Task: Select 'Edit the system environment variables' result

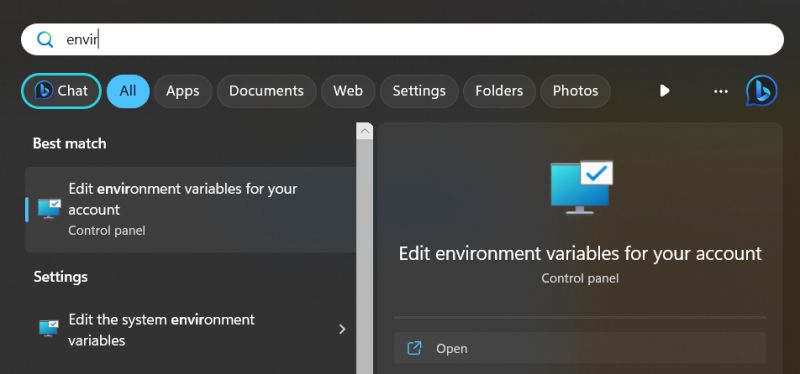Action: 190,330
